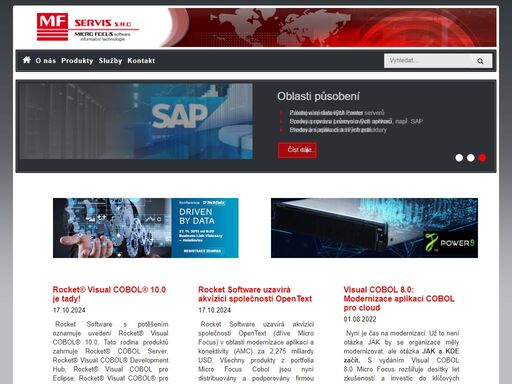Open Rocket Visual COBOL 10.0 article

(x=109, y=294)
